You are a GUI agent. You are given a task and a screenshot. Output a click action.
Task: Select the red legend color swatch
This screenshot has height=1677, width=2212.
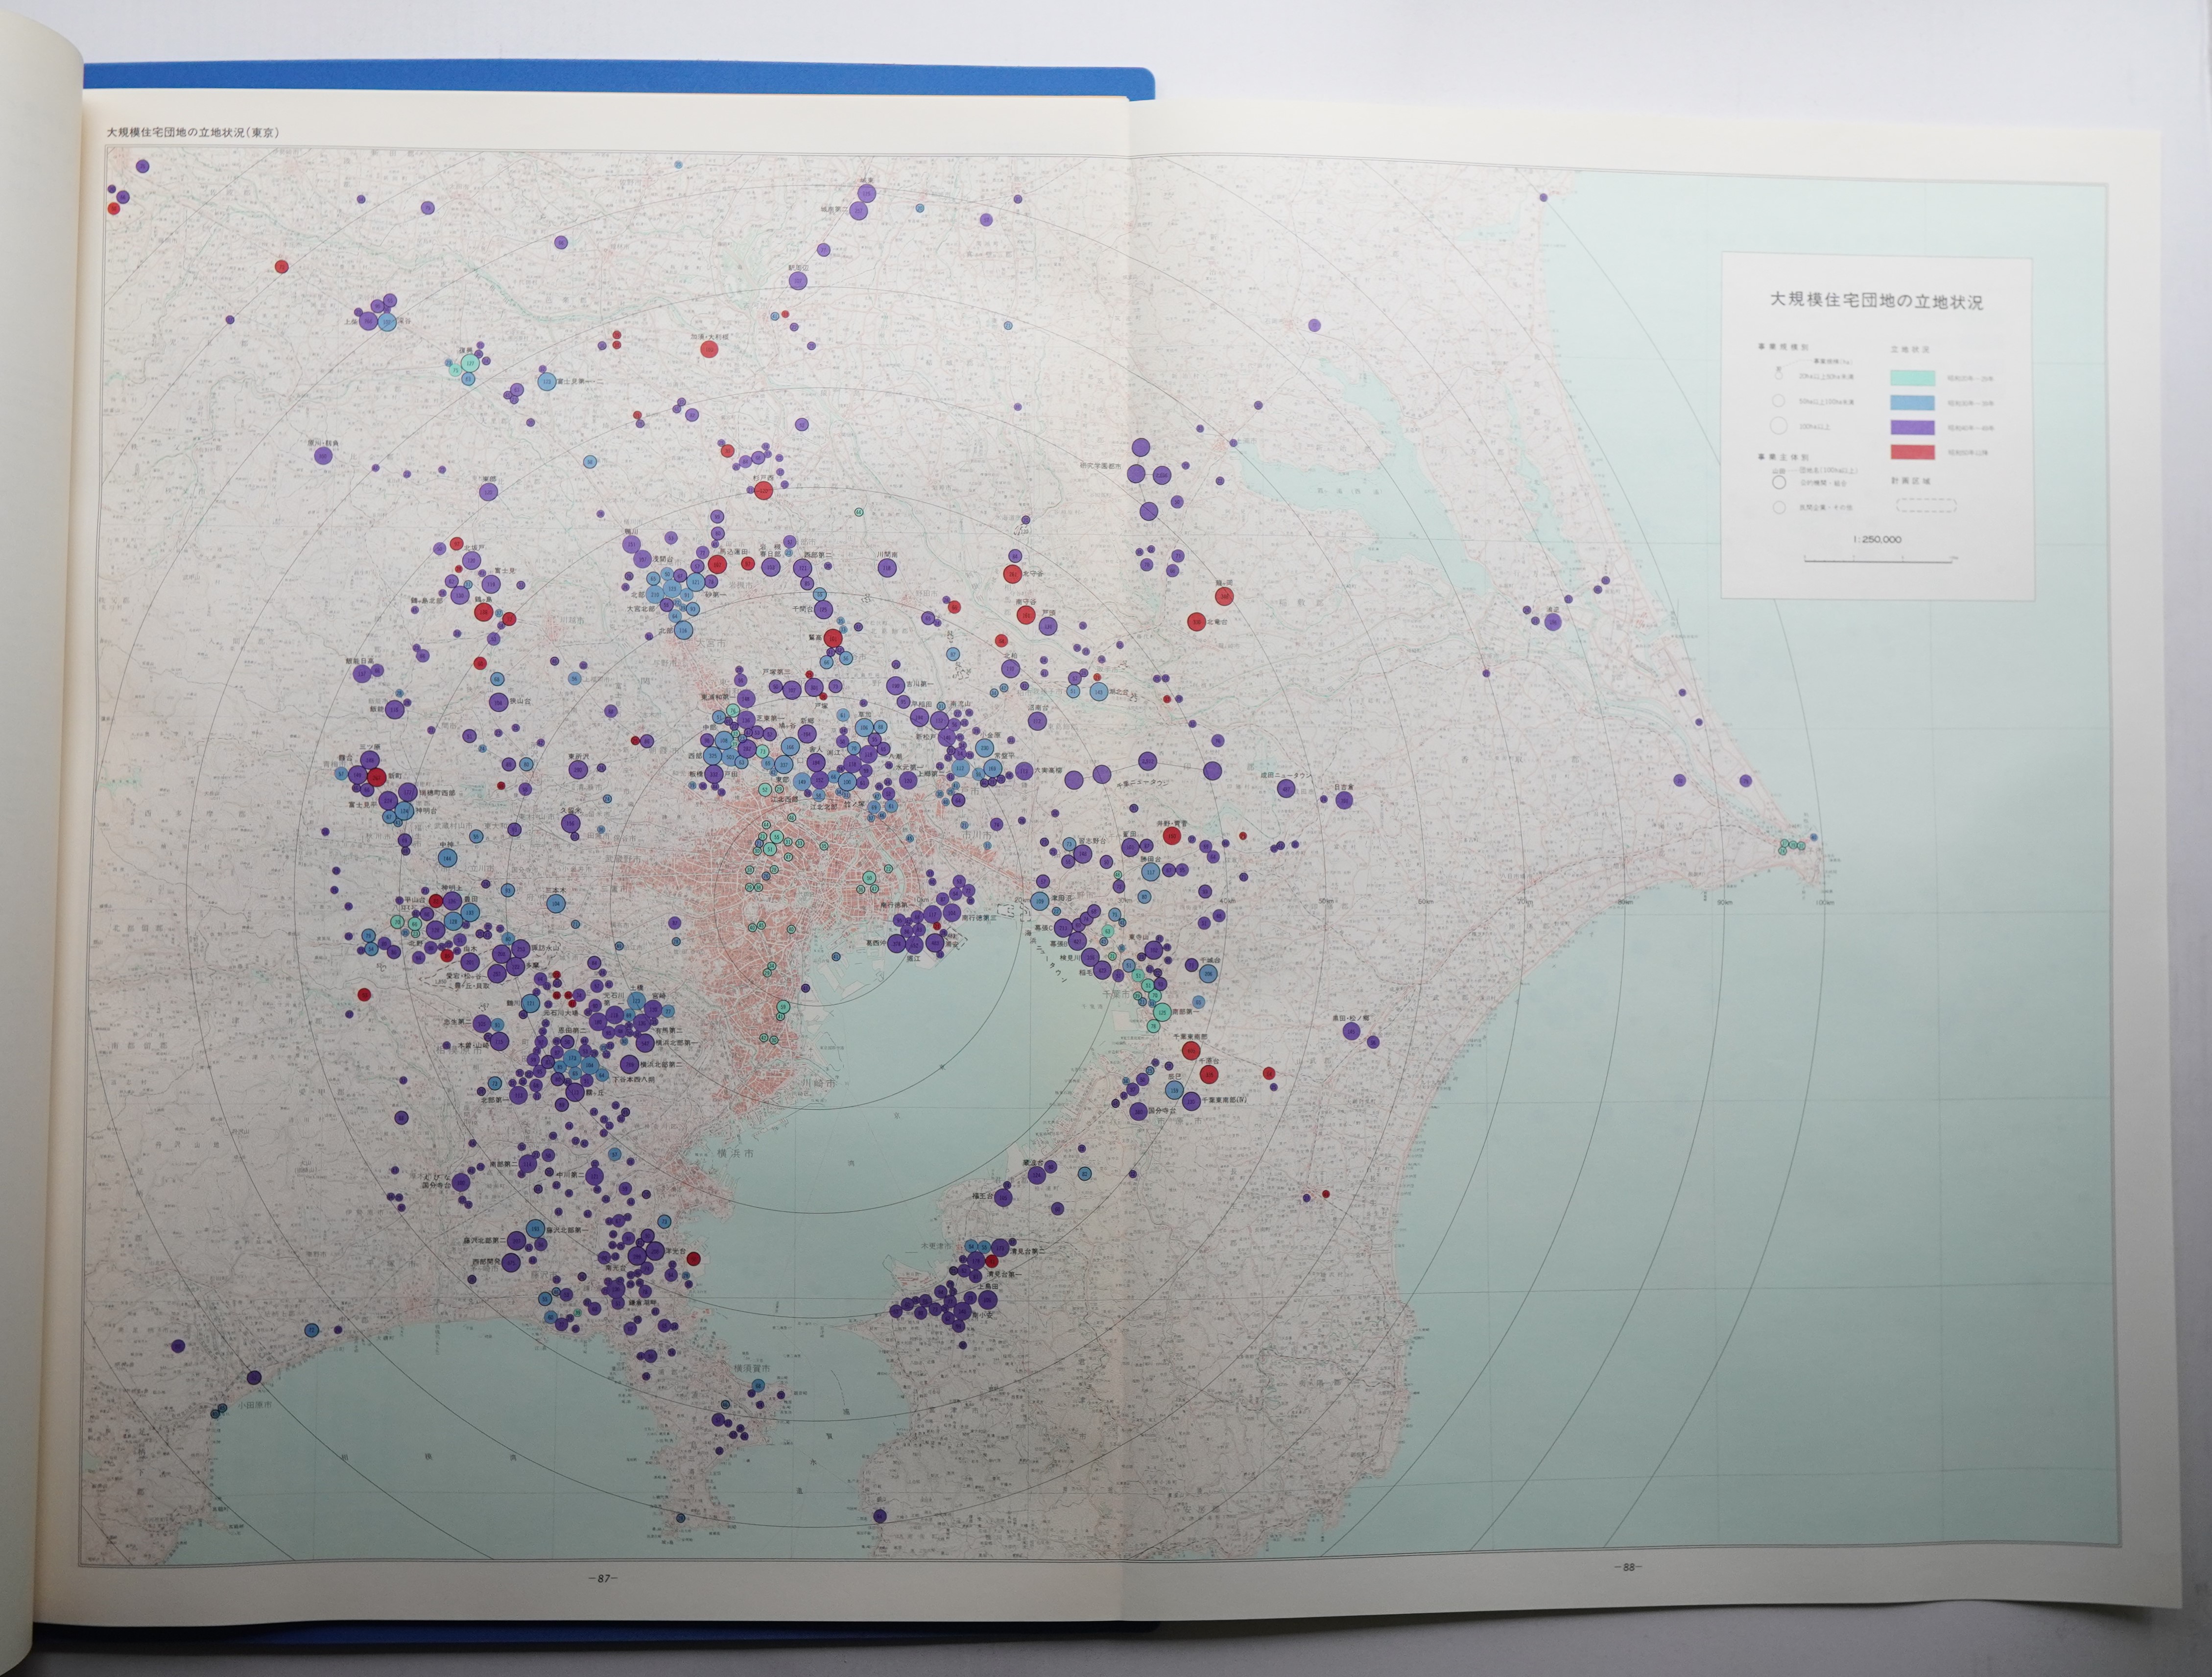(1913, 452)
